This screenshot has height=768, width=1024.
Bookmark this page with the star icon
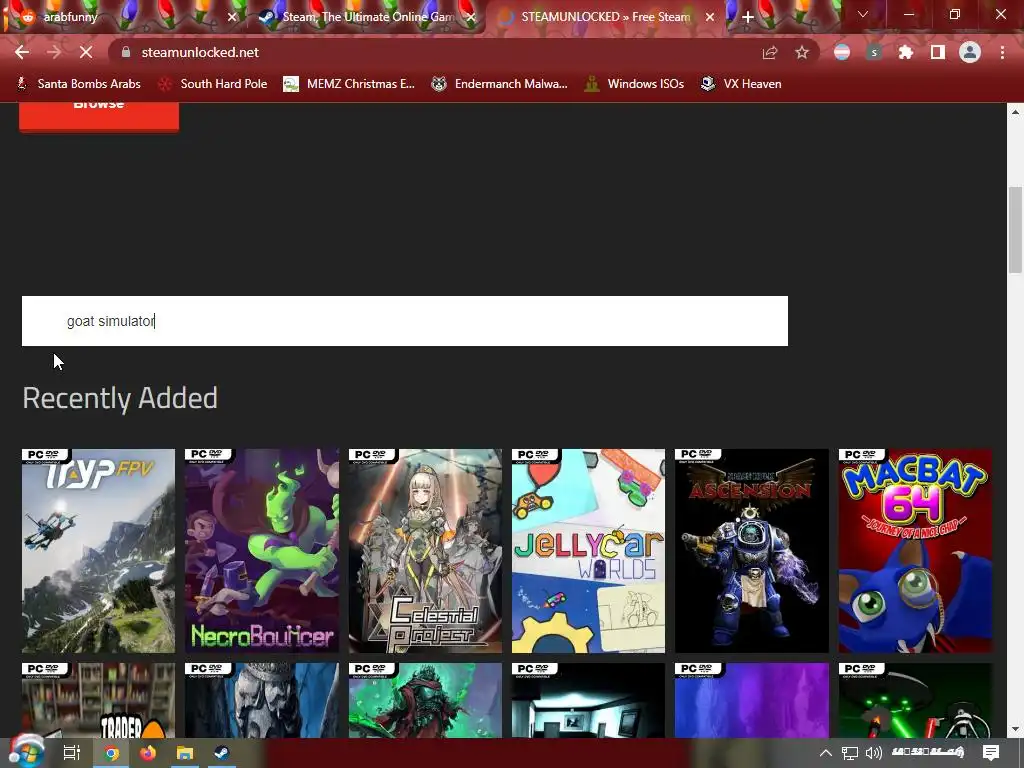tap(802, 53)
